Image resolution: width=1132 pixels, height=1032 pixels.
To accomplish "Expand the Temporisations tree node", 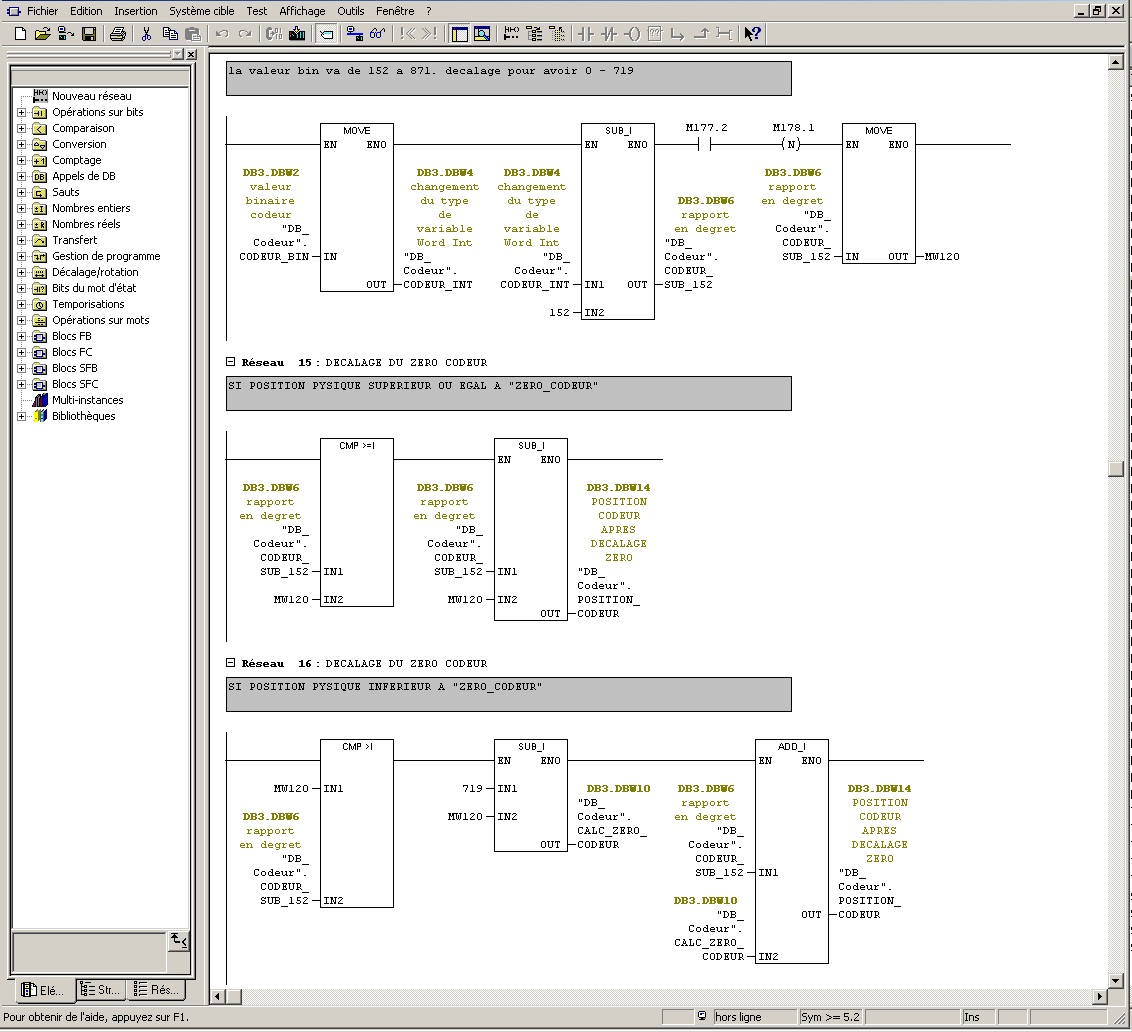I will click(22, 304).
